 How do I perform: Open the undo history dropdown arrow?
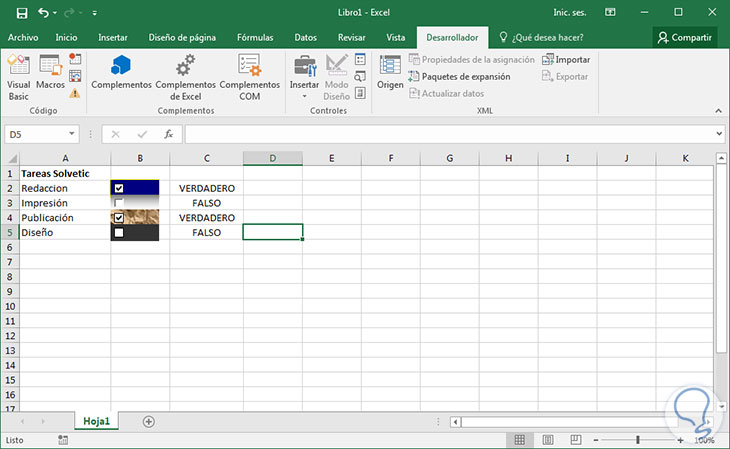[55, 13]
